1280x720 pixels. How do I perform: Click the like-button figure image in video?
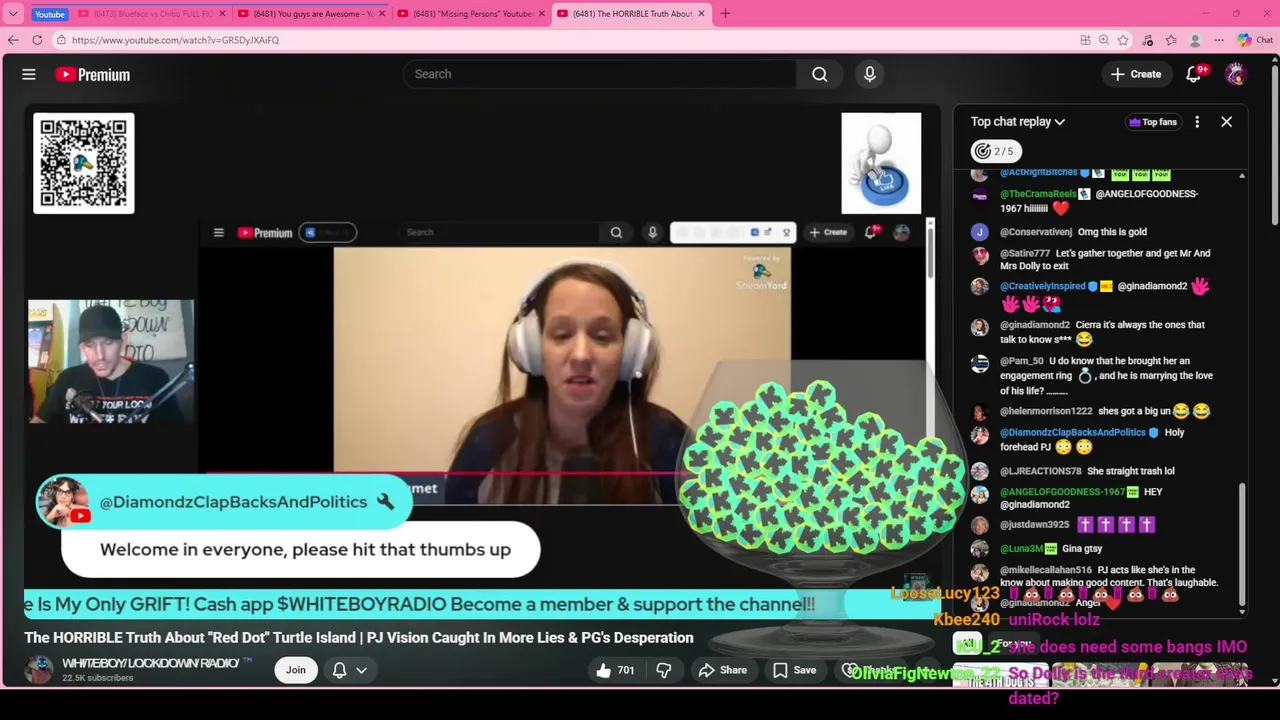point(881,163)
